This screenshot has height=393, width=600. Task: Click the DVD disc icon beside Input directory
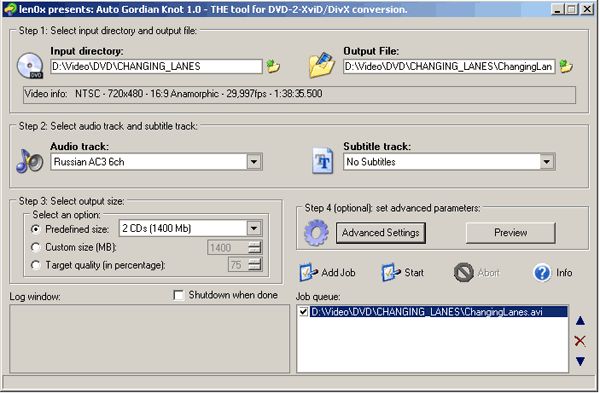point(30,65)
